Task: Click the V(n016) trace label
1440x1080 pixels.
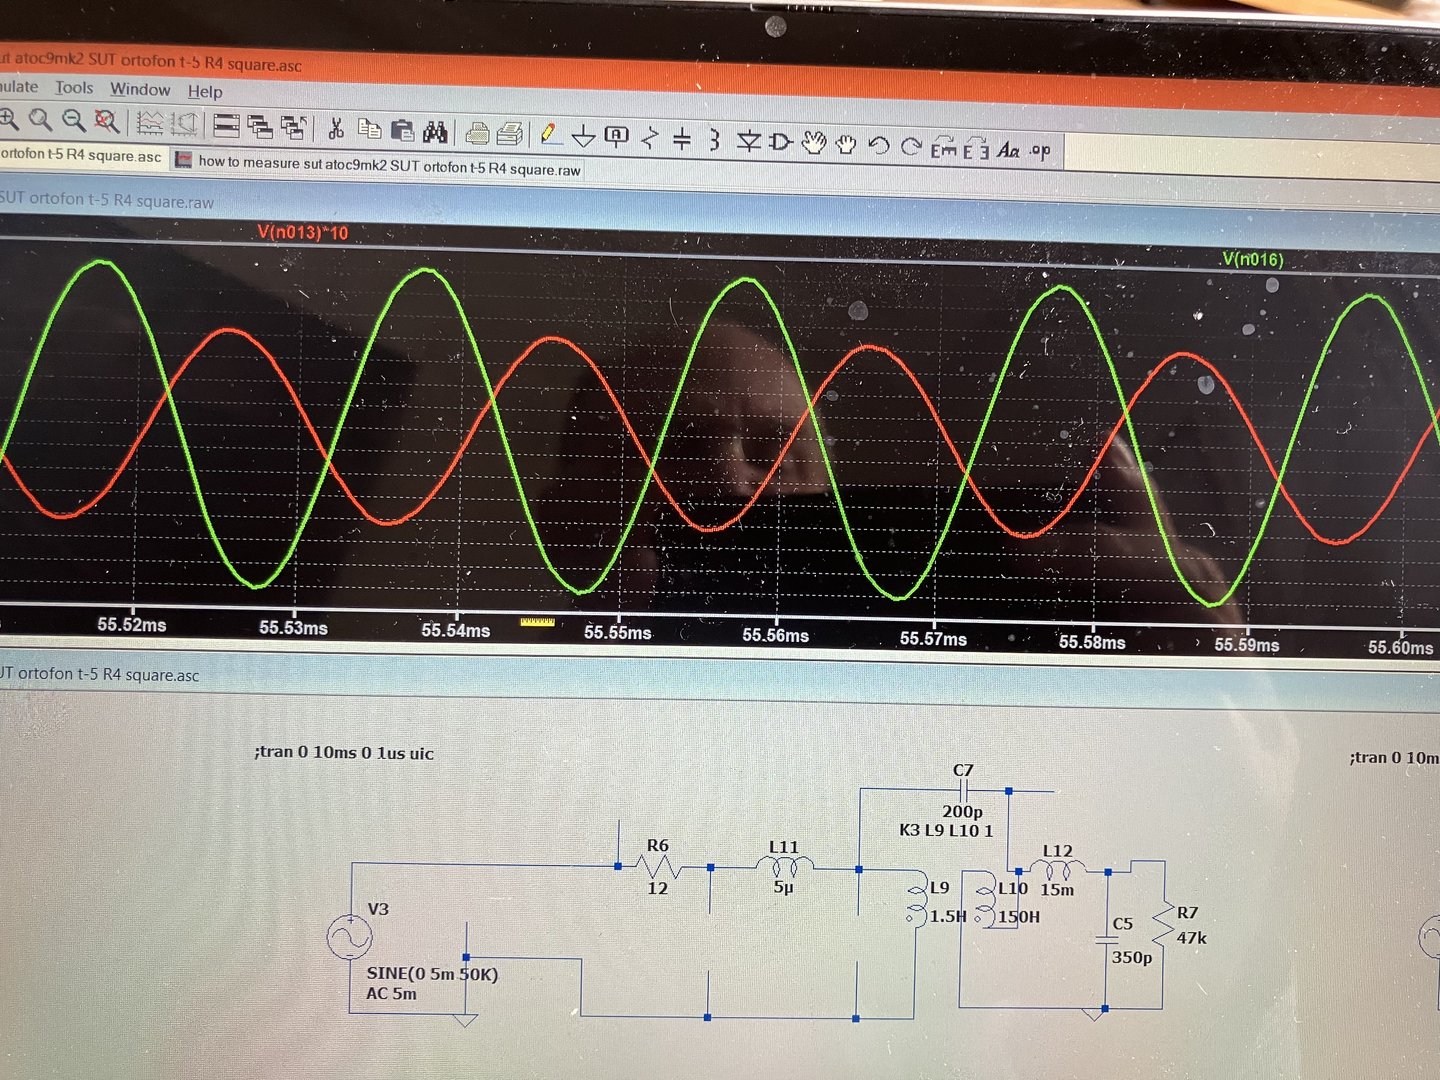Action: (1252, 259)
